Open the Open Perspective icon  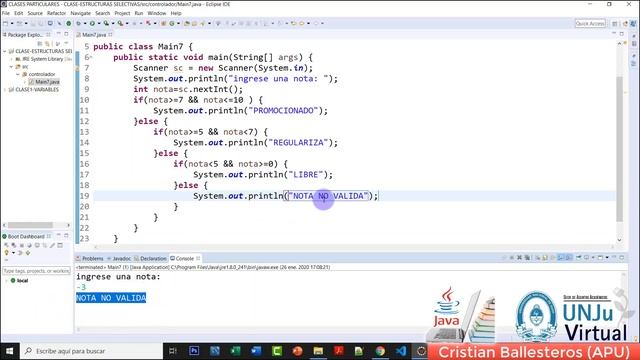pos(615,24)
